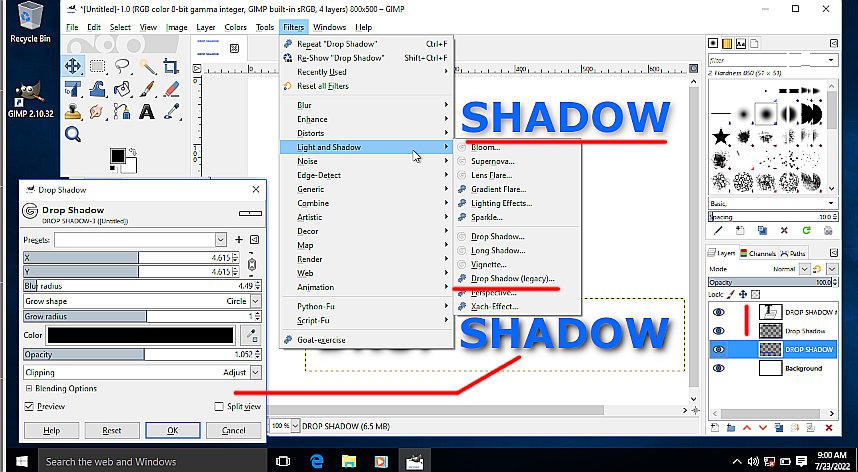Toggle Lock pixels brush icon
This screenshot has width=858, height=472.
(731, 294)
